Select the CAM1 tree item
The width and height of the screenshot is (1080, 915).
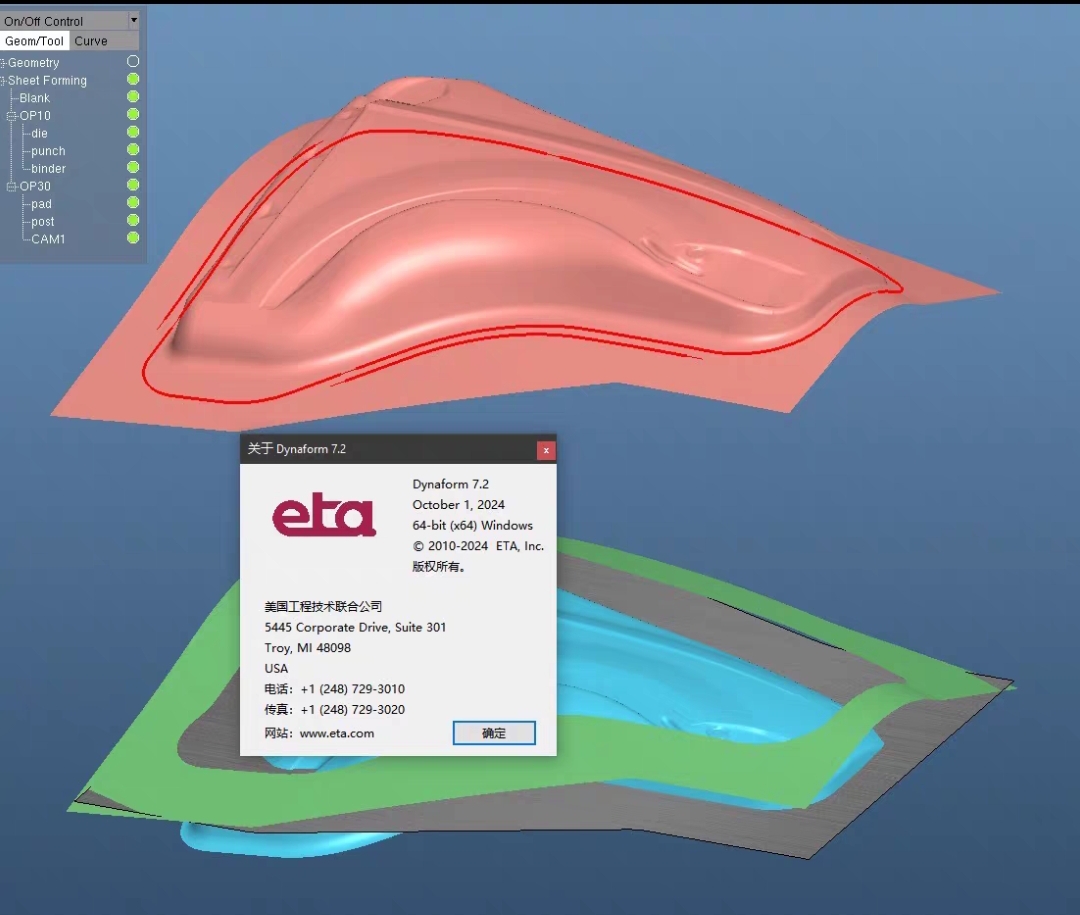pos(48,239)
